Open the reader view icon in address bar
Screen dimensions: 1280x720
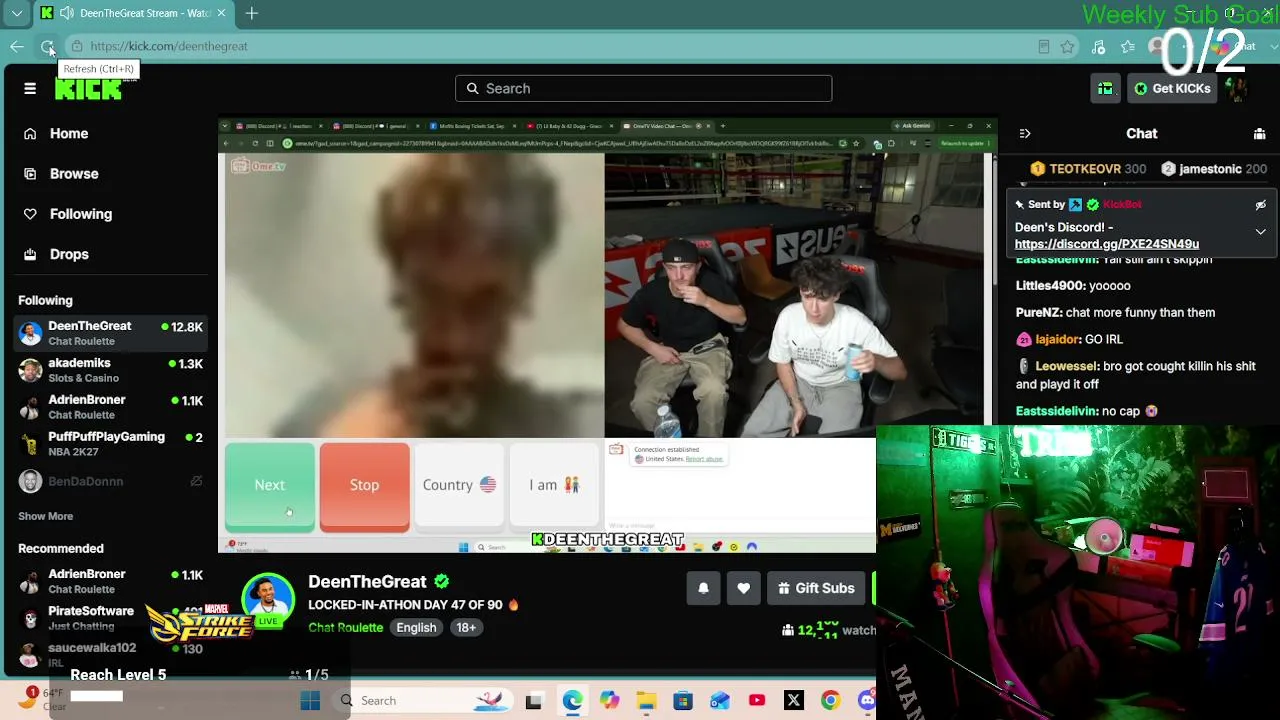pyautogui.click(x=1044, y=46)
